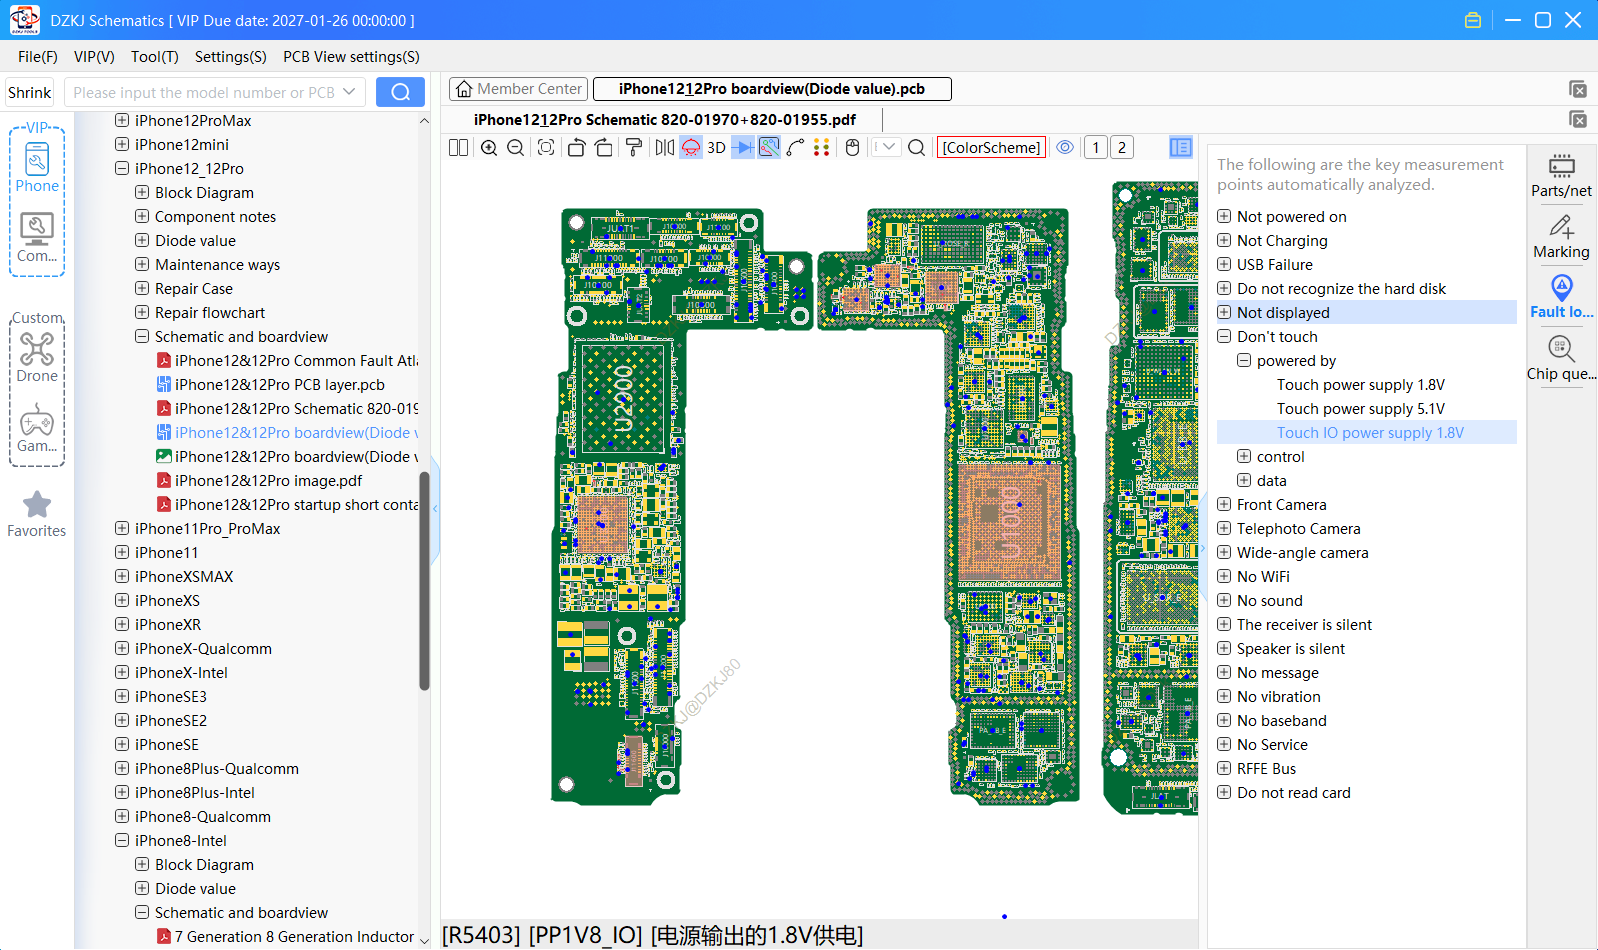Open PCB View settings(S) menu

tap(351, 57)
